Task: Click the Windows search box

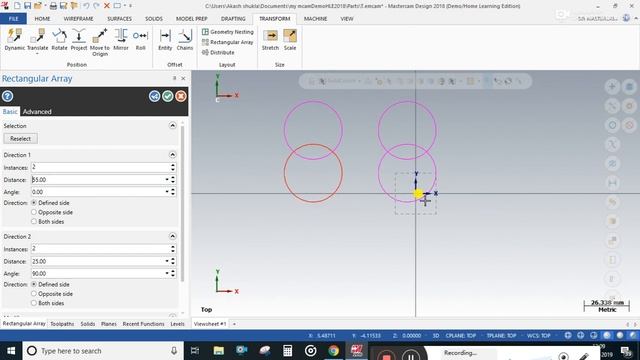Action: [x=102, y=351]
